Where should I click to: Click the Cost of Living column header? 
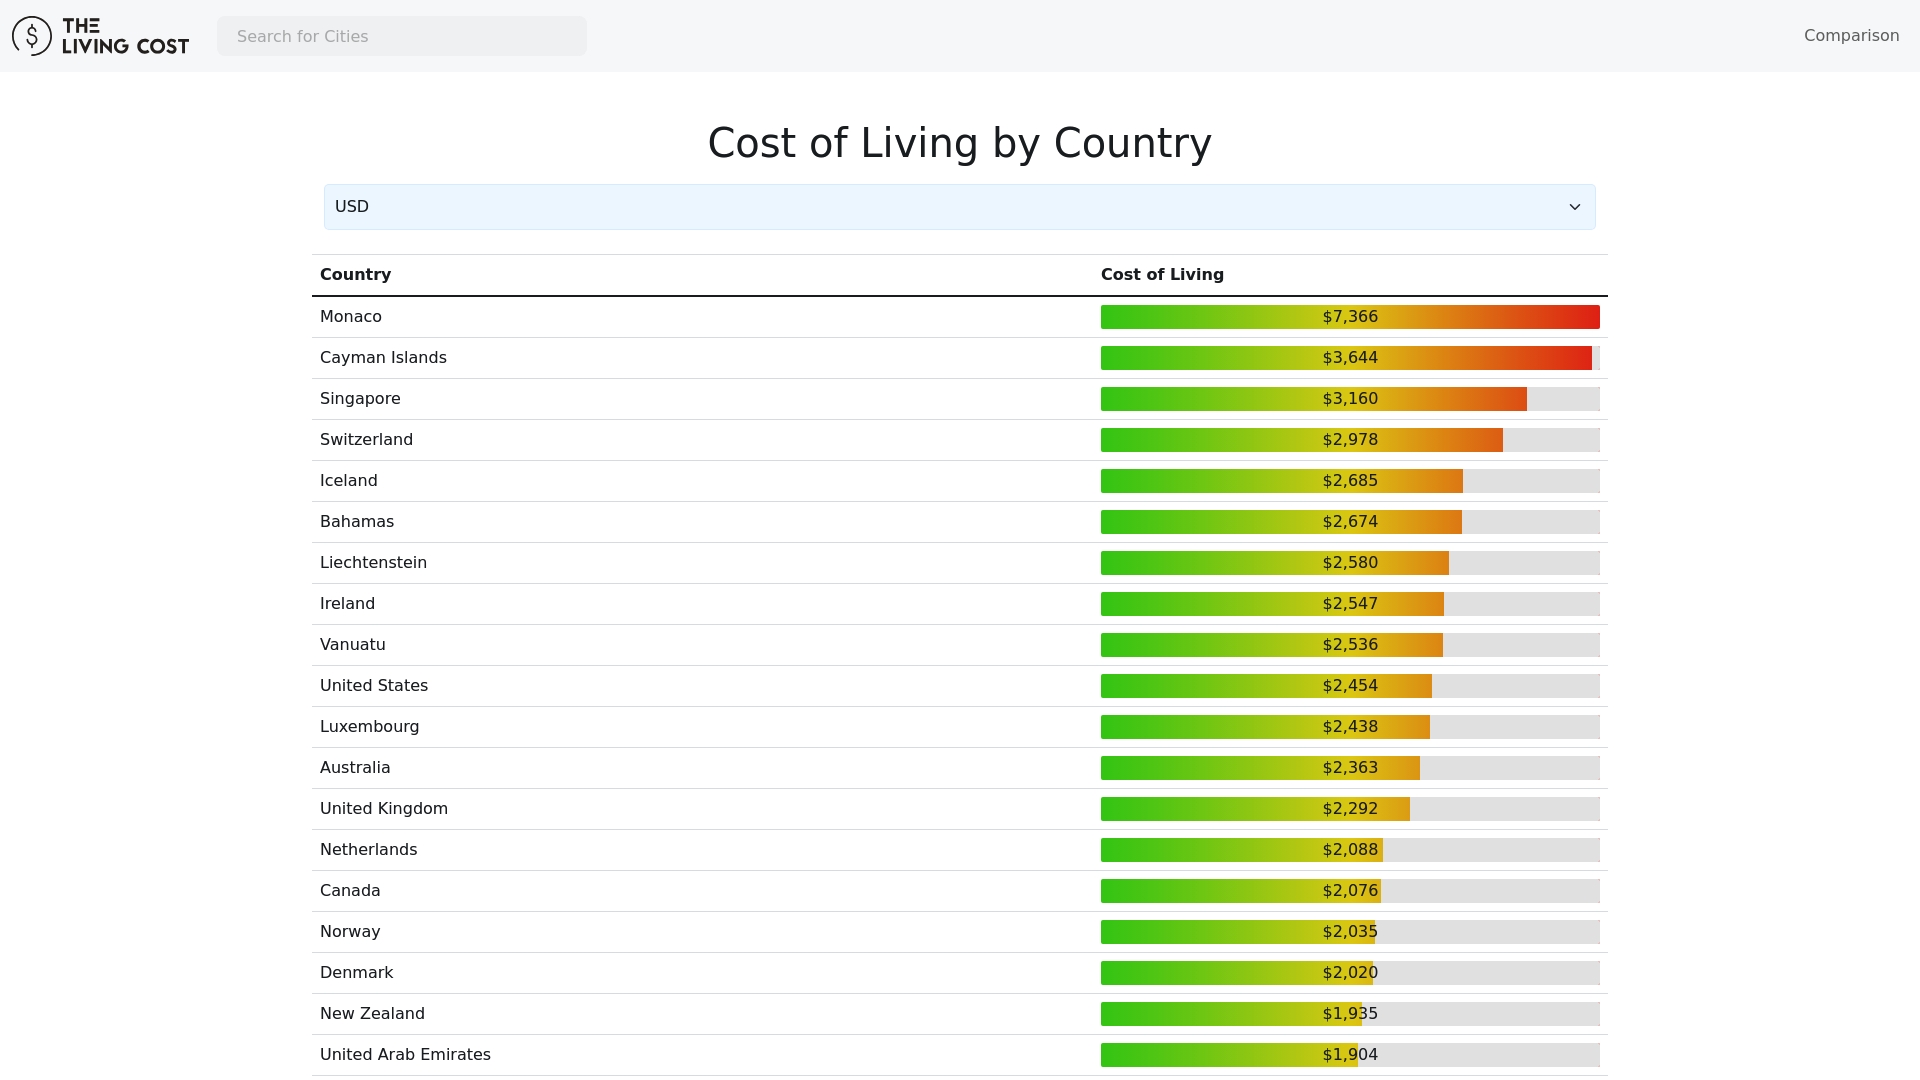tap(1162, 275)
